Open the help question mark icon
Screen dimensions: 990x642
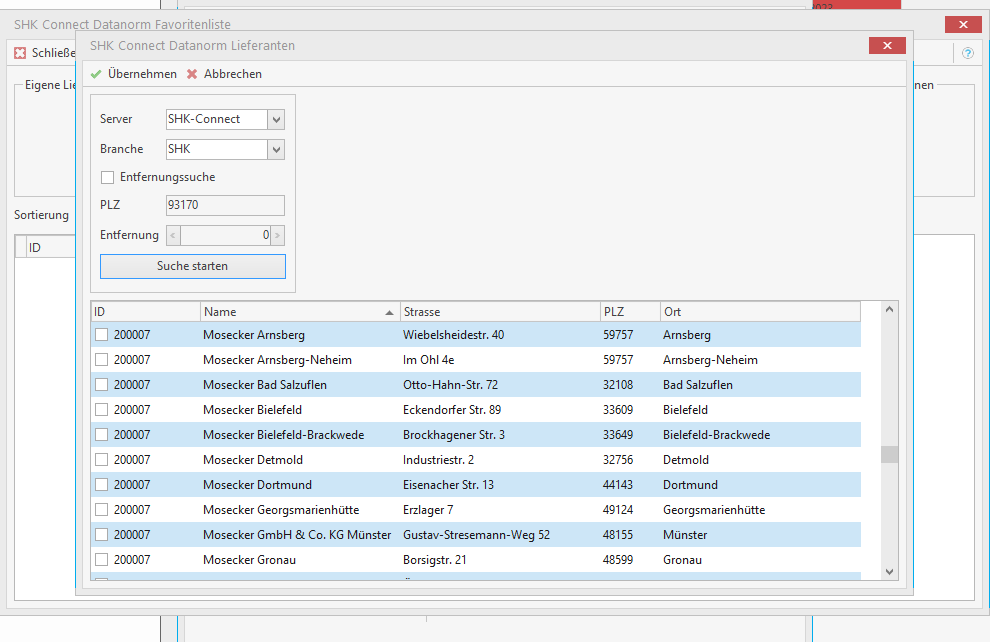[967, 53]
